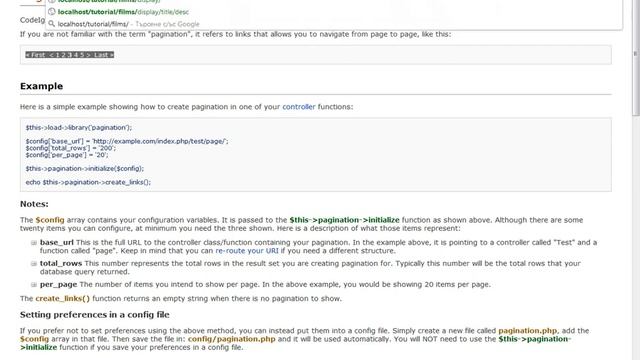Click the bold per_page term
This screenshot has width=640, height=360.
[58, 284]
